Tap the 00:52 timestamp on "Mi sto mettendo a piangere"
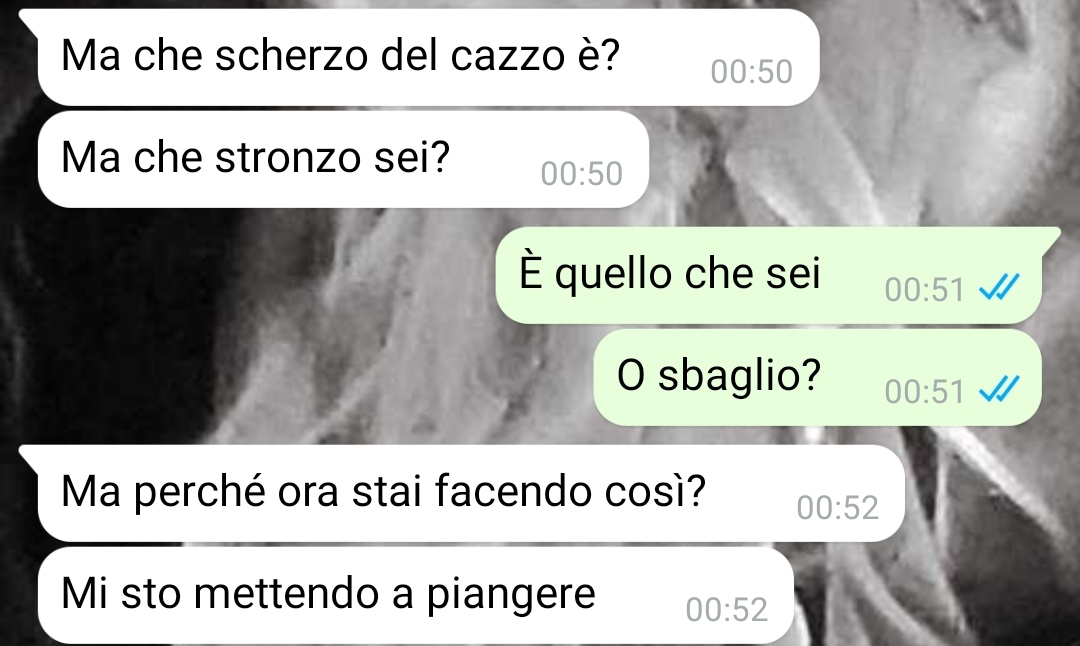 pos(727,609)
